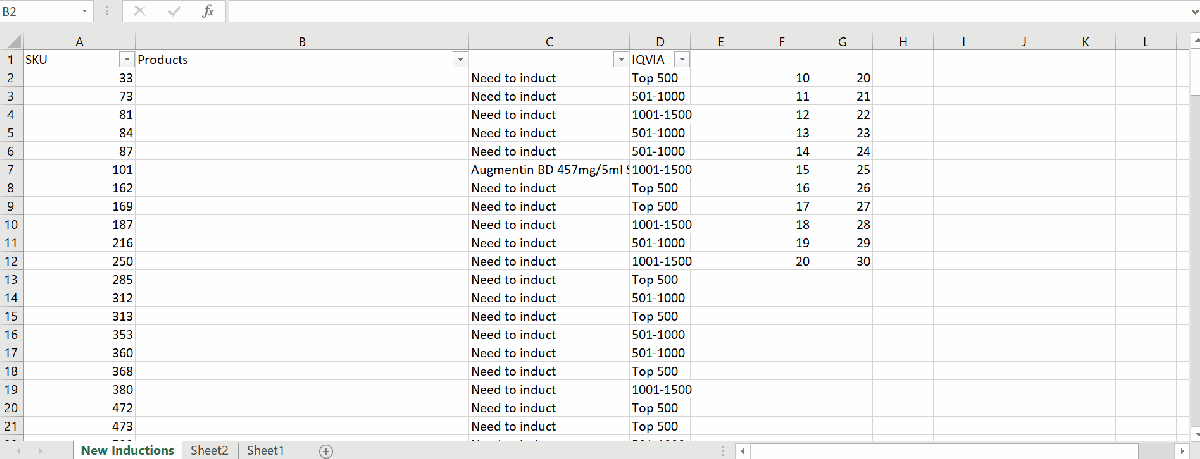Click the sheet tab bar splitter dots
Viewport: 1200px width, 459px height.
723,451
